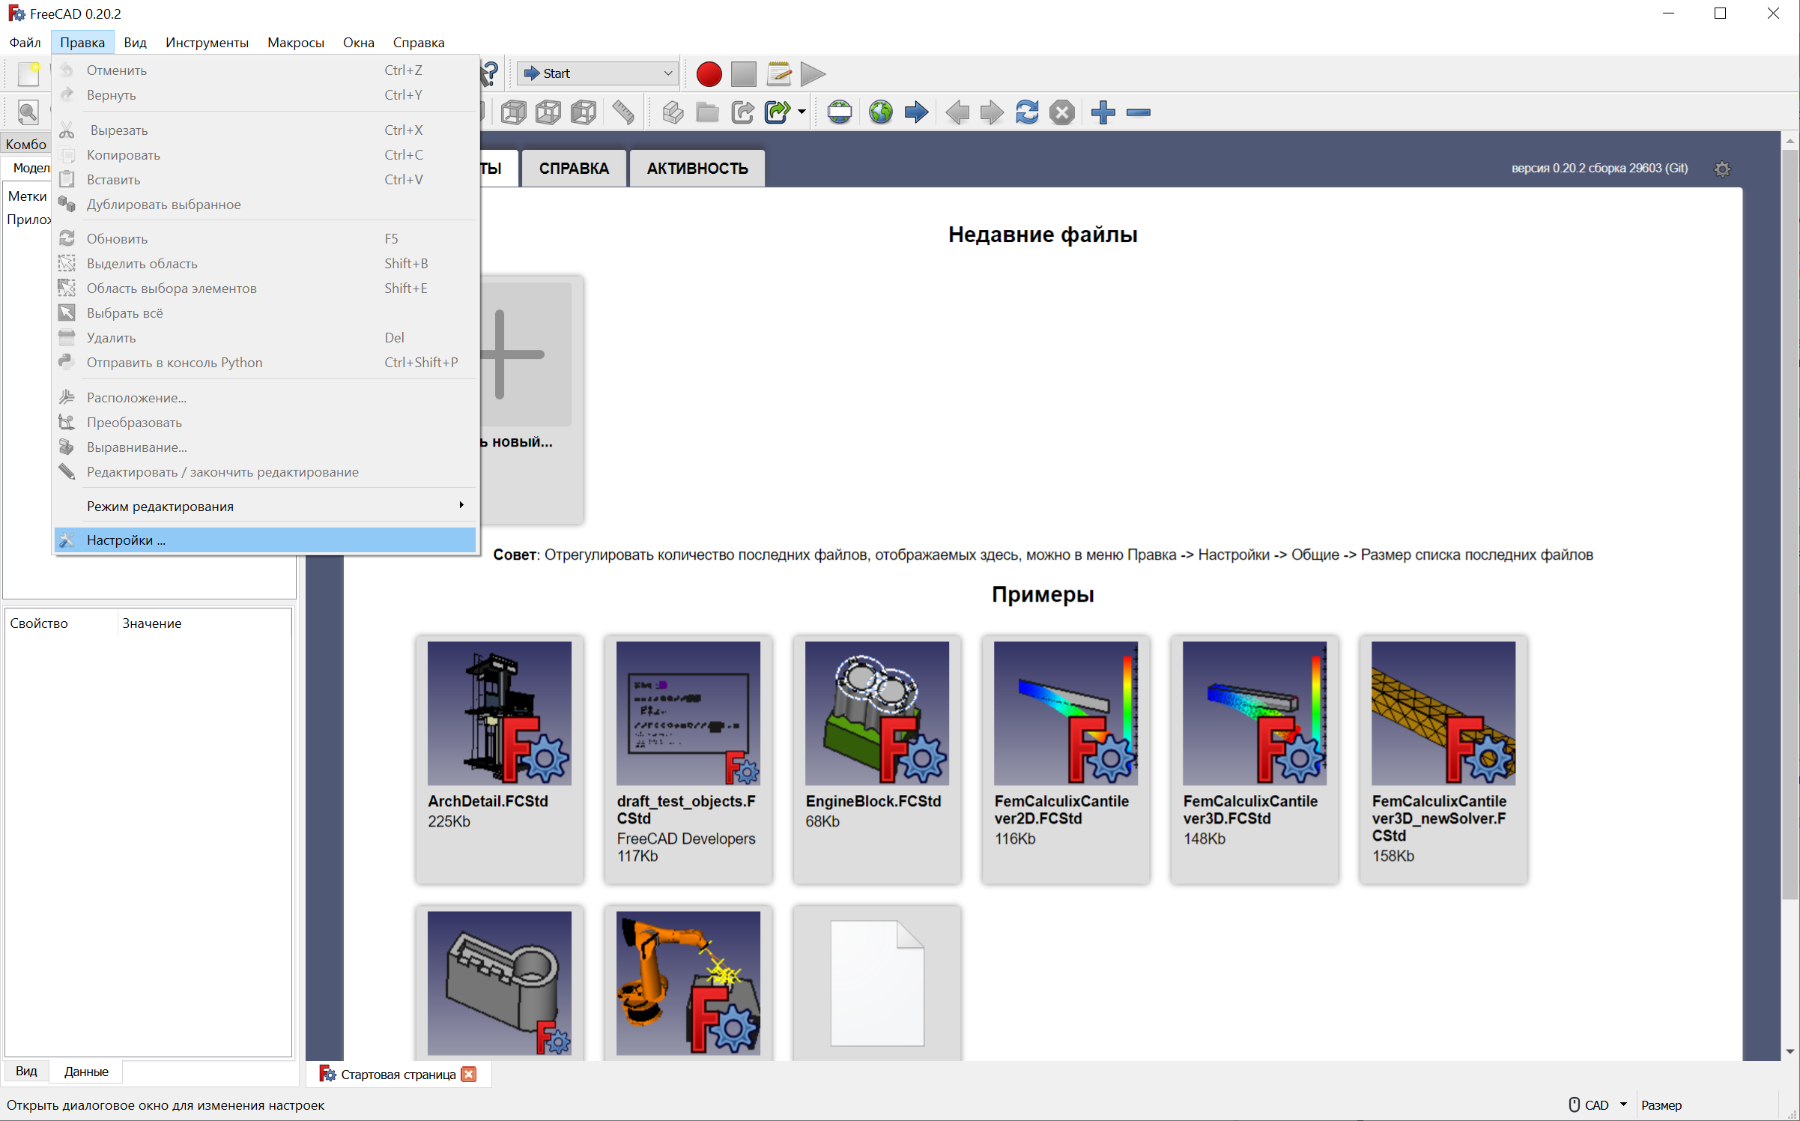Open the FemCalculixCantilever3D_newSolver example
This screenshot has width=1800, height=1121.
coord(1443,759)
